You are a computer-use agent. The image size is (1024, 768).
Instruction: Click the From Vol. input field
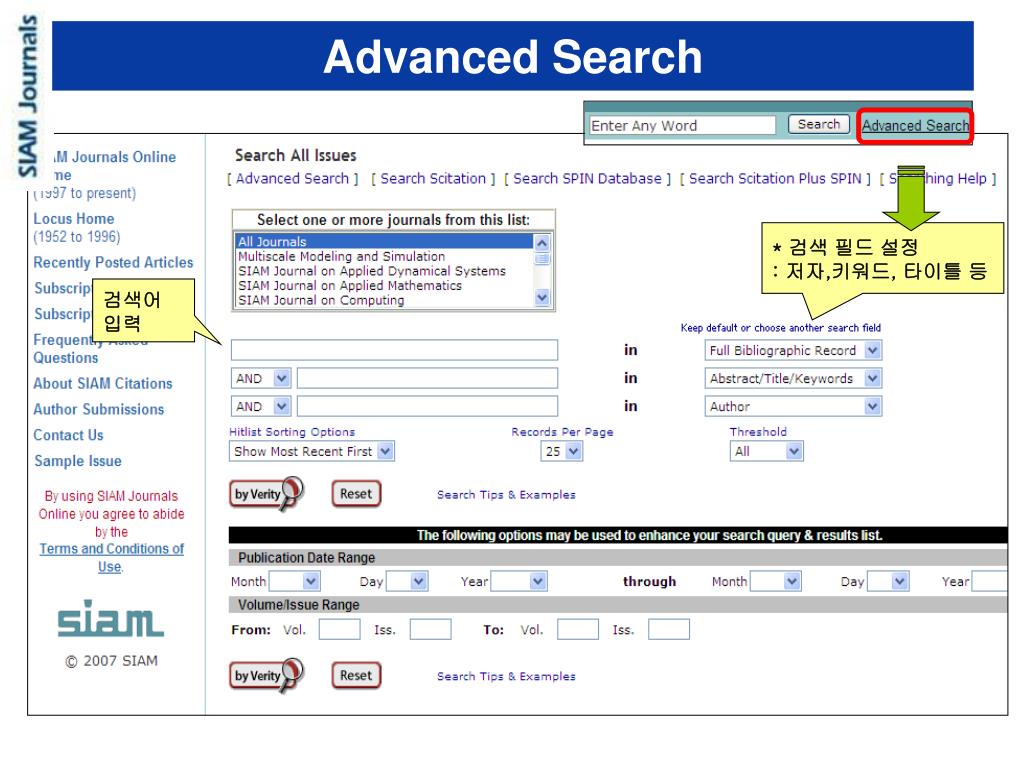[340, 630]
